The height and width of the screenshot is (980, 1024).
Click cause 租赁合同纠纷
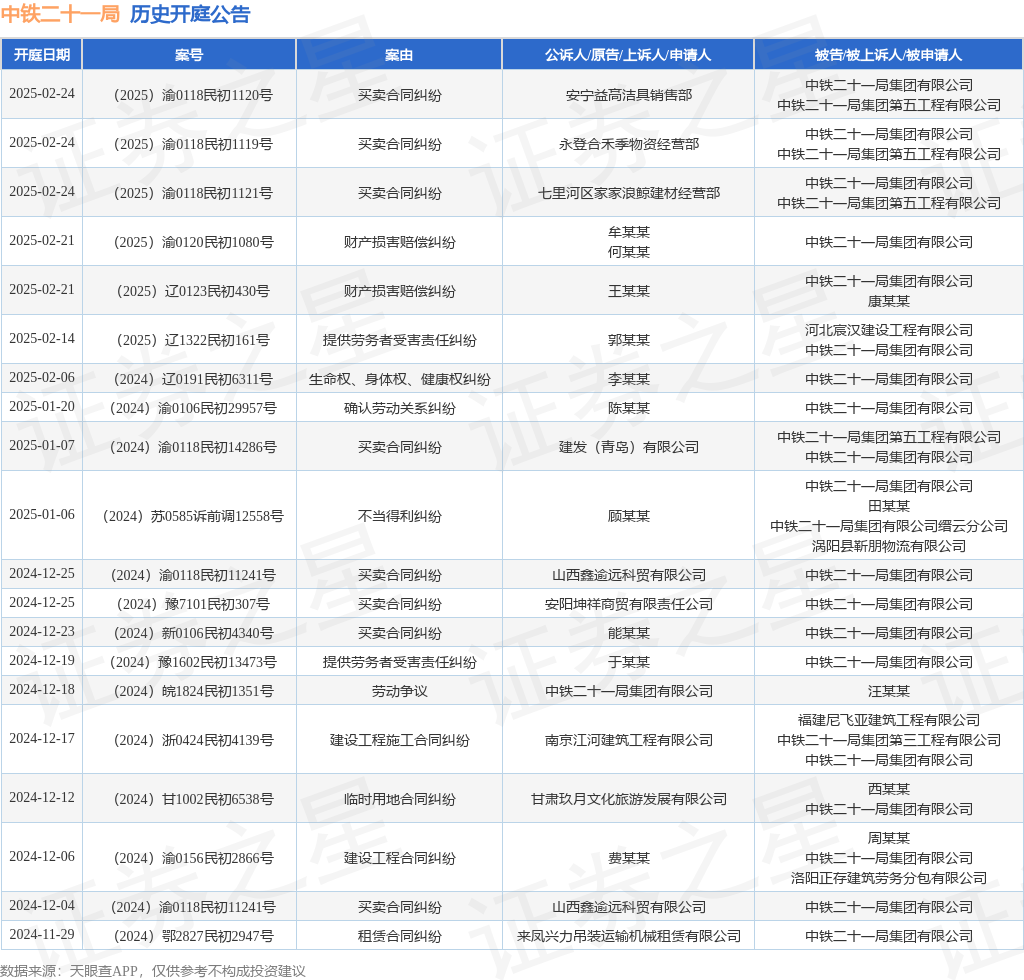tap(400, 936)
